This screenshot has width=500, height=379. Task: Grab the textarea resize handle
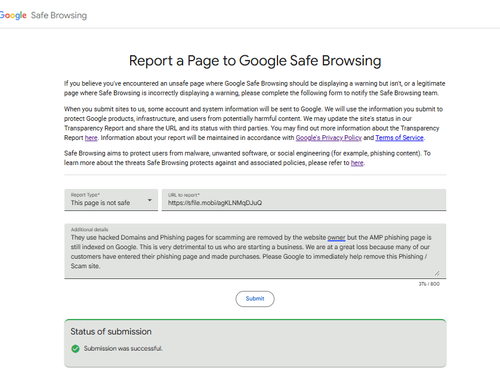tap(437, 273)
